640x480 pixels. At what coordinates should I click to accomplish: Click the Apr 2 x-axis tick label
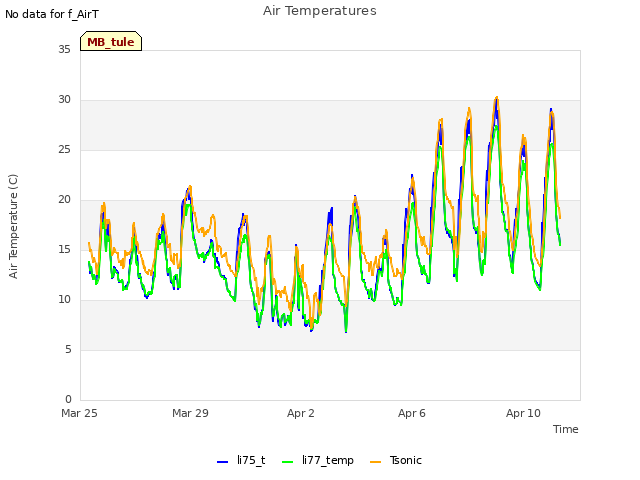tap(301, 413)
